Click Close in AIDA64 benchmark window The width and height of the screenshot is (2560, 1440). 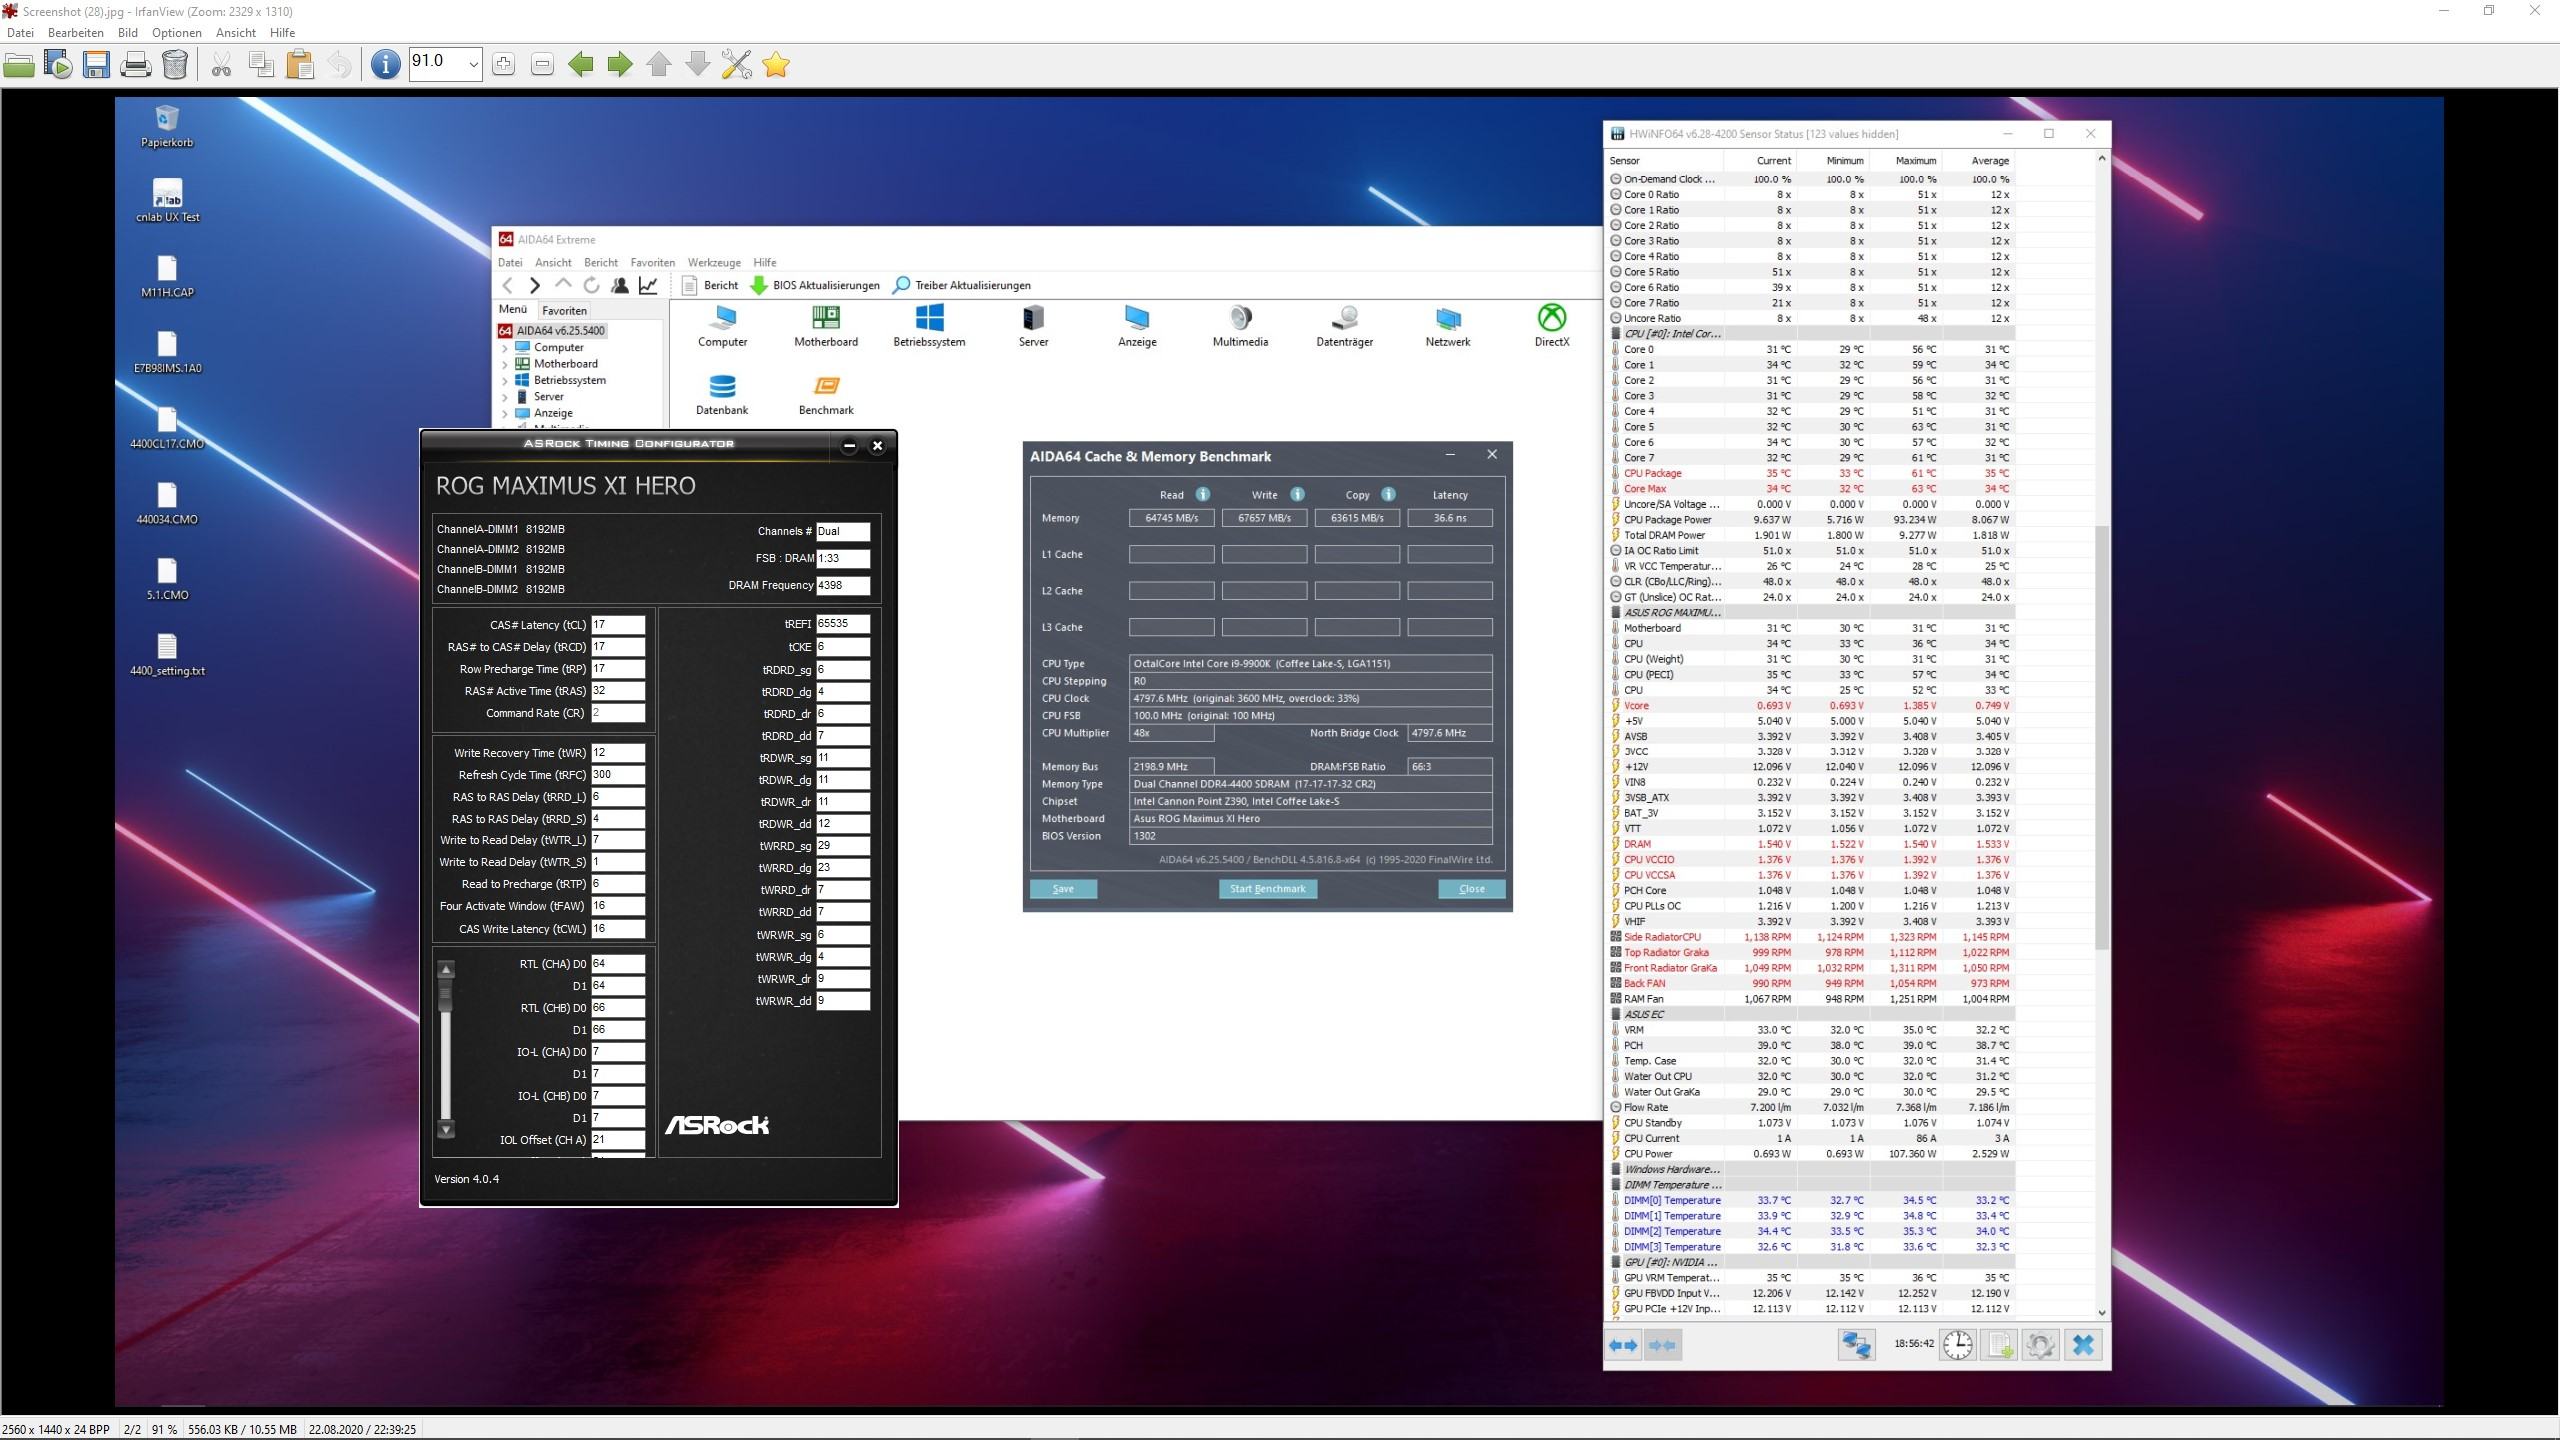1472,889
